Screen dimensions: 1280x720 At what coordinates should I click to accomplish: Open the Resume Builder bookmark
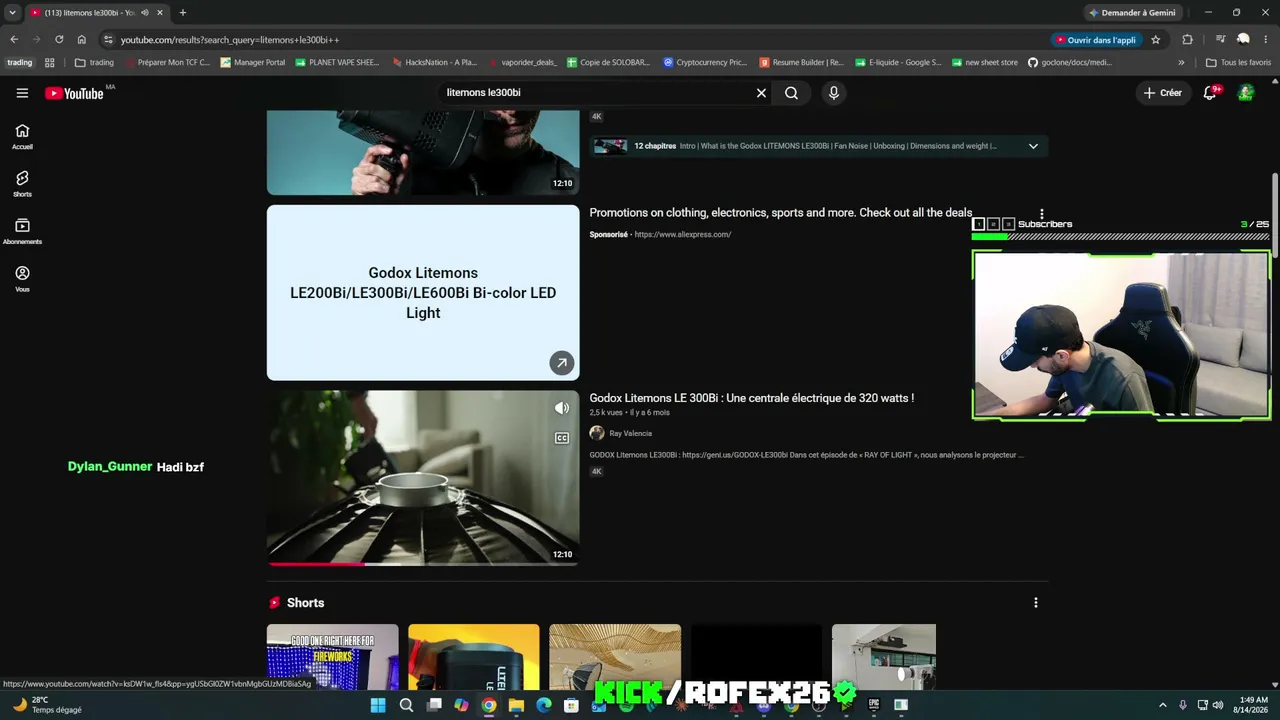coord(801,62)
